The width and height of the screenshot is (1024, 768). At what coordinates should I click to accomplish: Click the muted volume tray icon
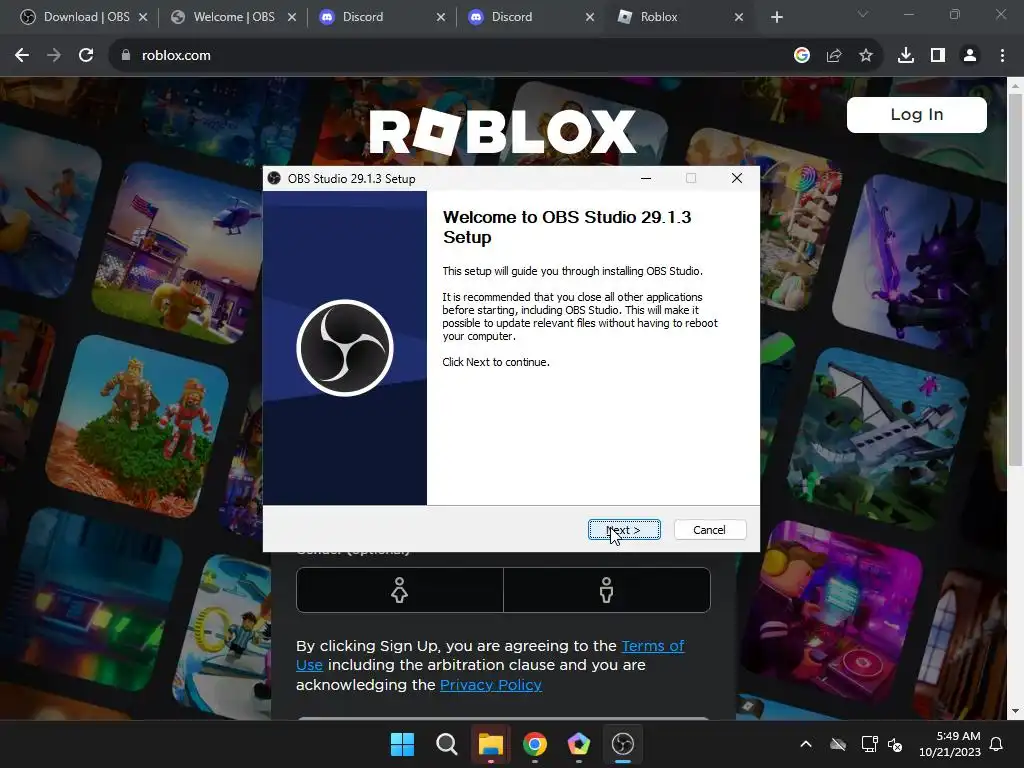click(x=895, y=744)
